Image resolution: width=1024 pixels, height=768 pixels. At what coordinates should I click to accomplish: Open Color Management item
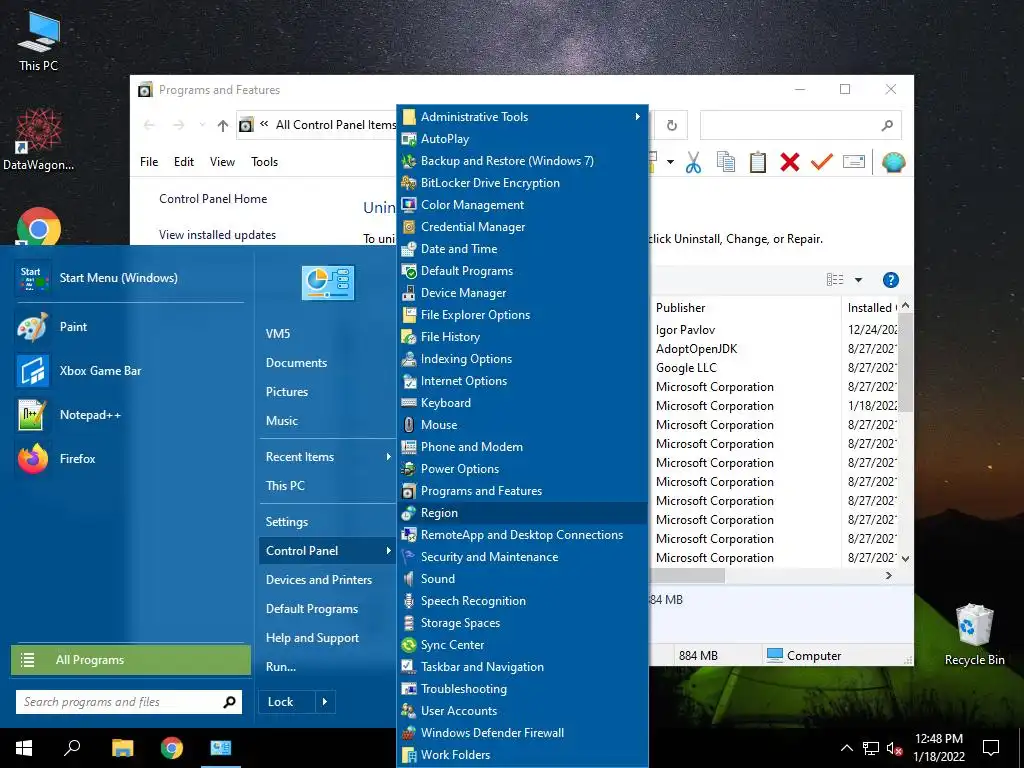(x=522, y=204)
